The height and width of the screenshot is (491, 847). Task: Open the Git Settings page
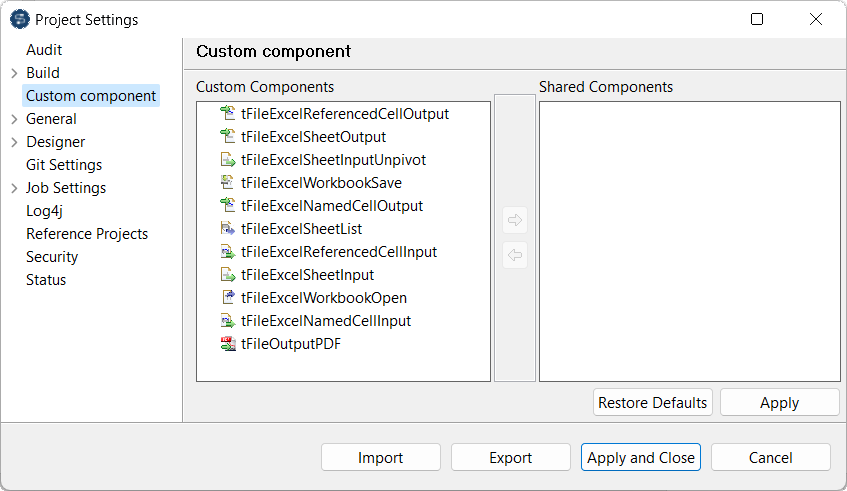tap(64, 165)
